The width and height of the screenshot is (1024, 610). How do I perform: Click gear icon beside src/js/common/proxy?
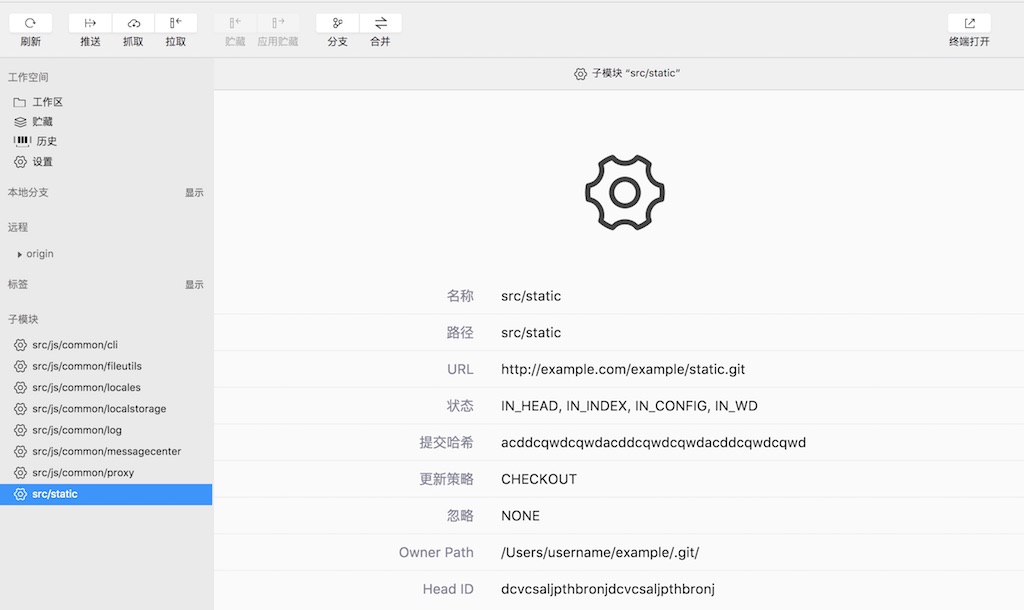point(20,473)
